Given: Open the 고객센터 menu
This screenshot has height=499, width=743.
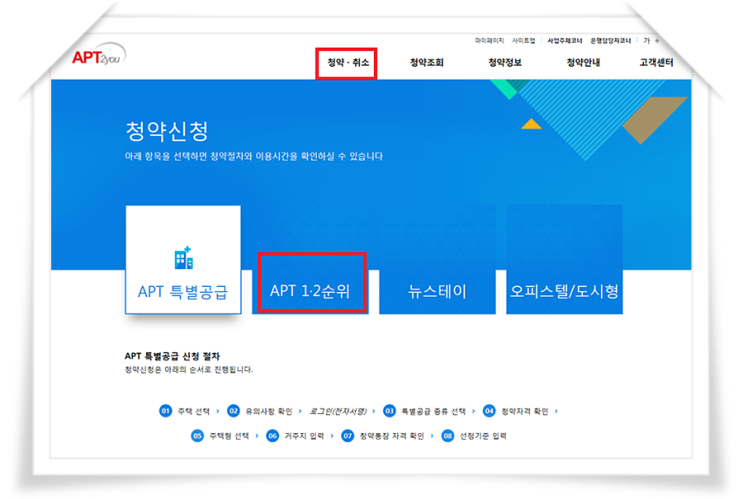Looking at the screenshot, I should (656, 63).
